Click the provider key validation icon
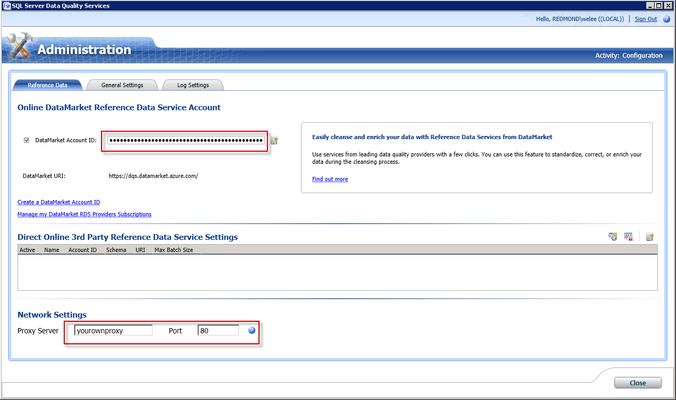Viewport: 676px width, 400px height. (650, 237)
